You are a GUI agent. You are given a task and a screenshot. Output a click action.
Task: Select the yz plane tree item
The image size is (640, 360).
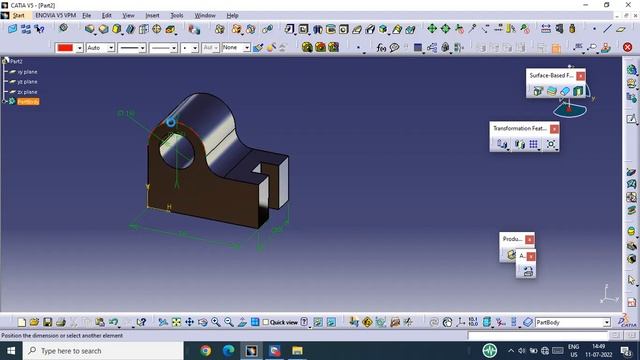point(27,82)
